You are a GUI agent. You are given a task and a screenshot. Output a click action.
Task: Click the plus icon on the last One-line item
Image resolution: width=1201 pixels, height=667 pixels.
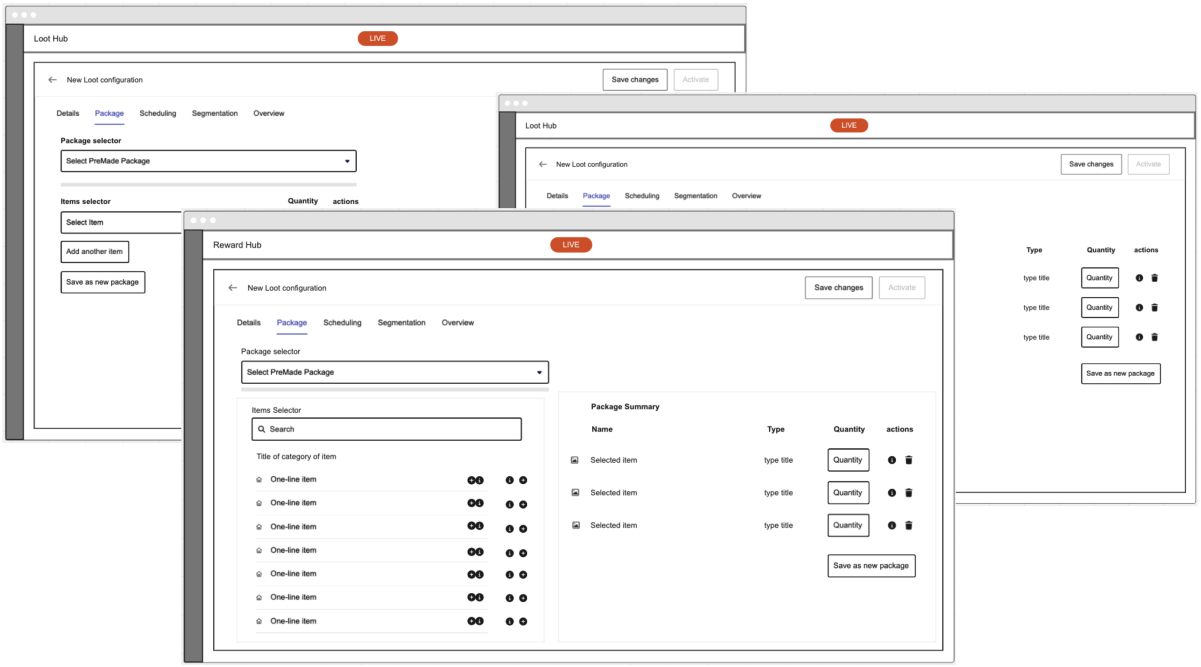pyautogui.click(x=523, y=621)
